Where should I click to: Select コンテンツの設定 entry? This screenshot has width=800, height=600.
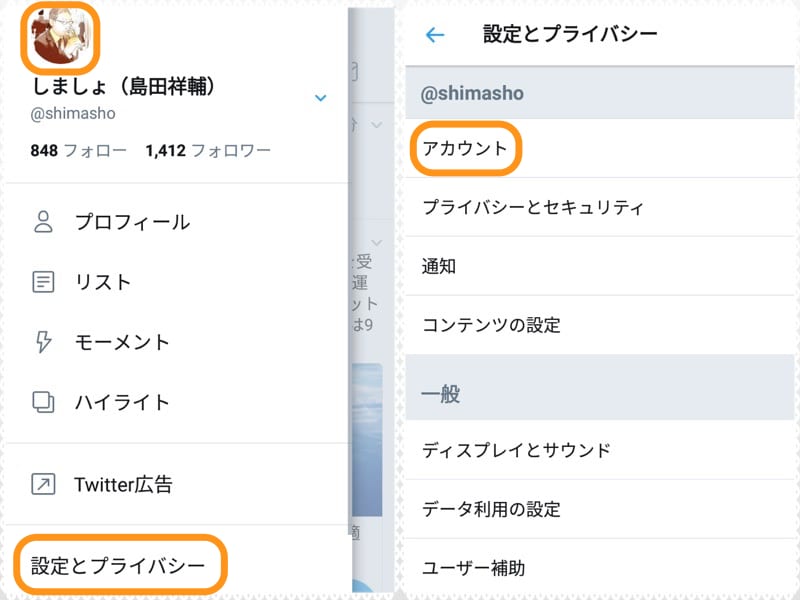490,326
